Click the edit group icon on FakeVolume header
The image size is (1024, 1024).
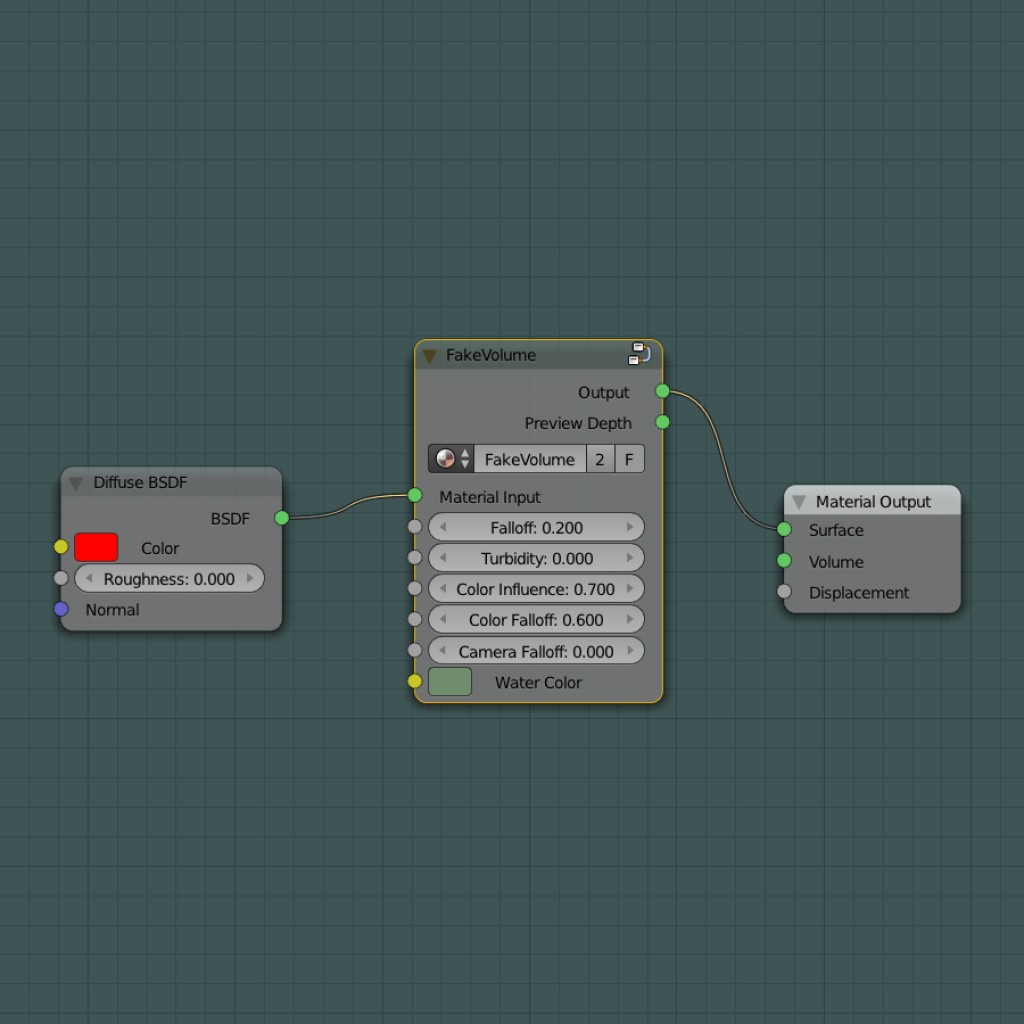pos(639,353)
